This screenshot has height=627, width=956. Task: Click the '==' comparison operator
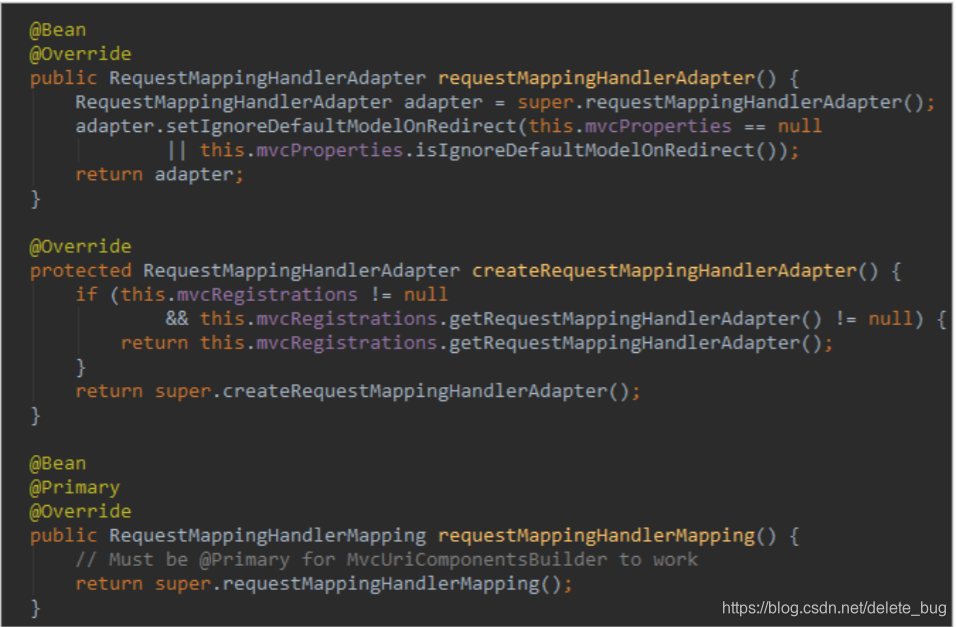click(755, 127)
